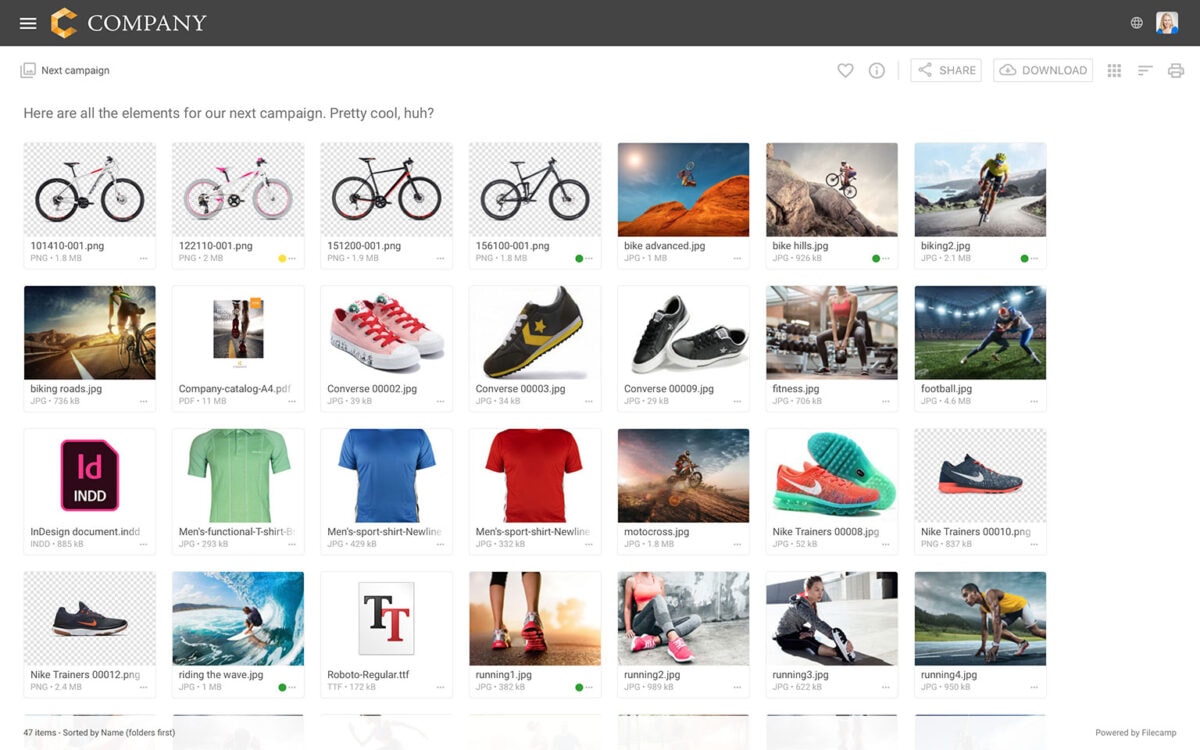Open the sort order options icon

pos(1145,70)
